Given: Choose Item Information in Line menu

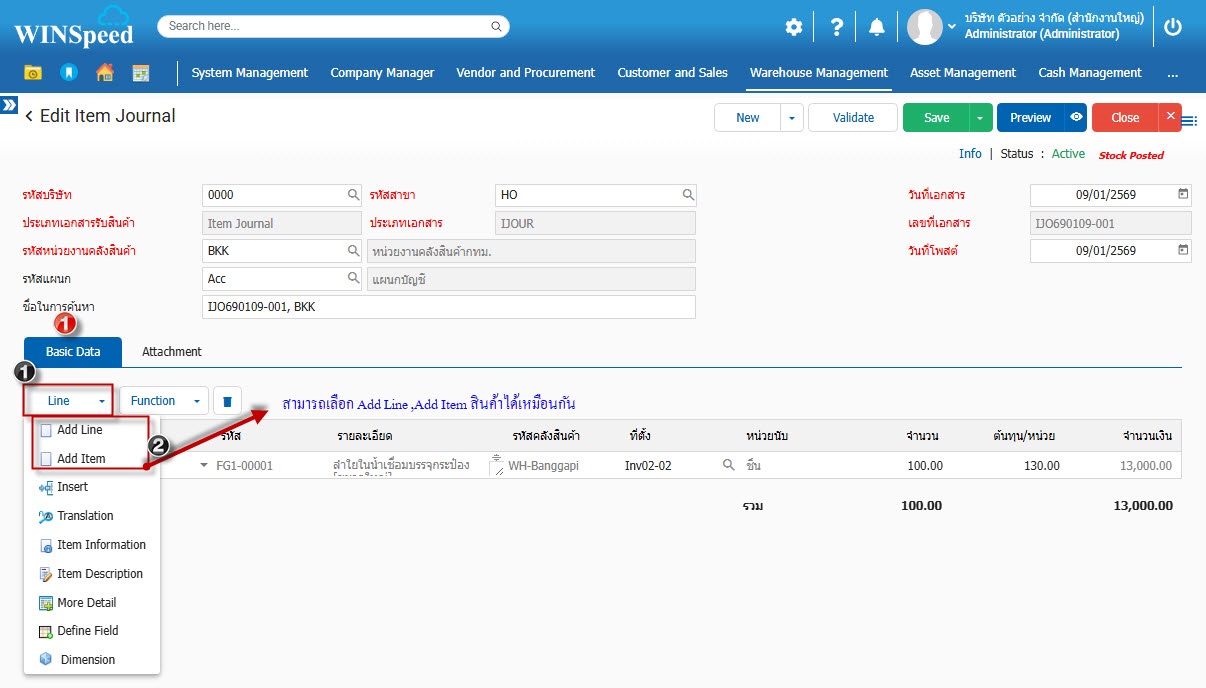Looking at the screenshot, I should (x=101, y=545).
